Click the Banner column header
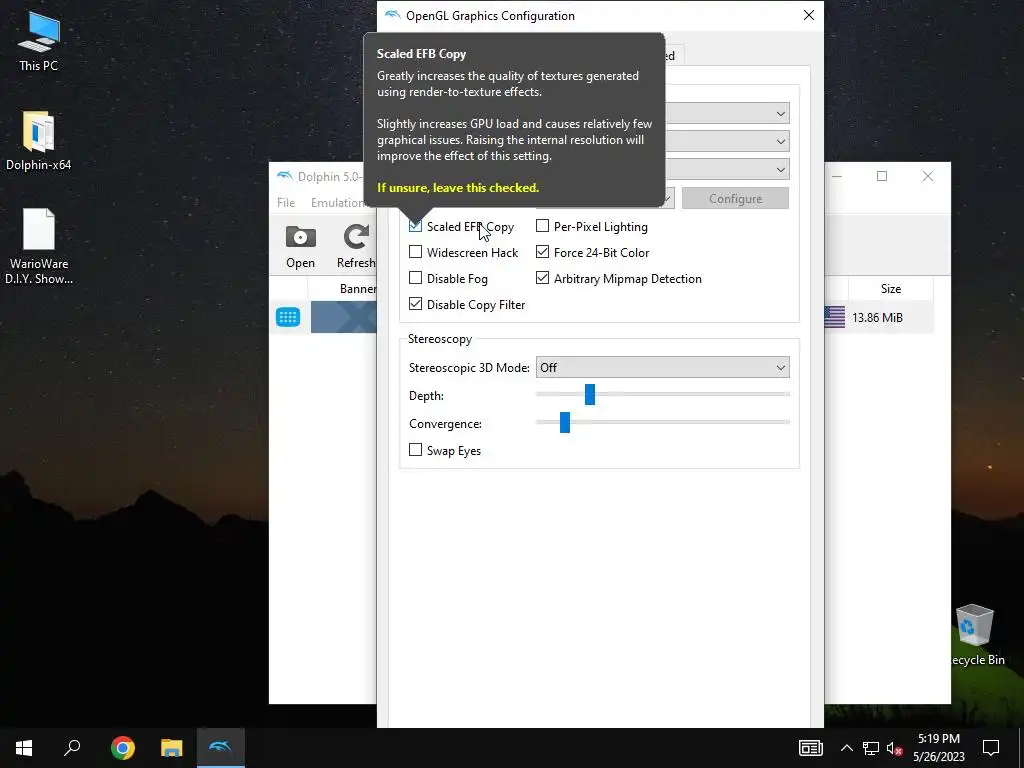1024x768 pixels. coord(358,289)
